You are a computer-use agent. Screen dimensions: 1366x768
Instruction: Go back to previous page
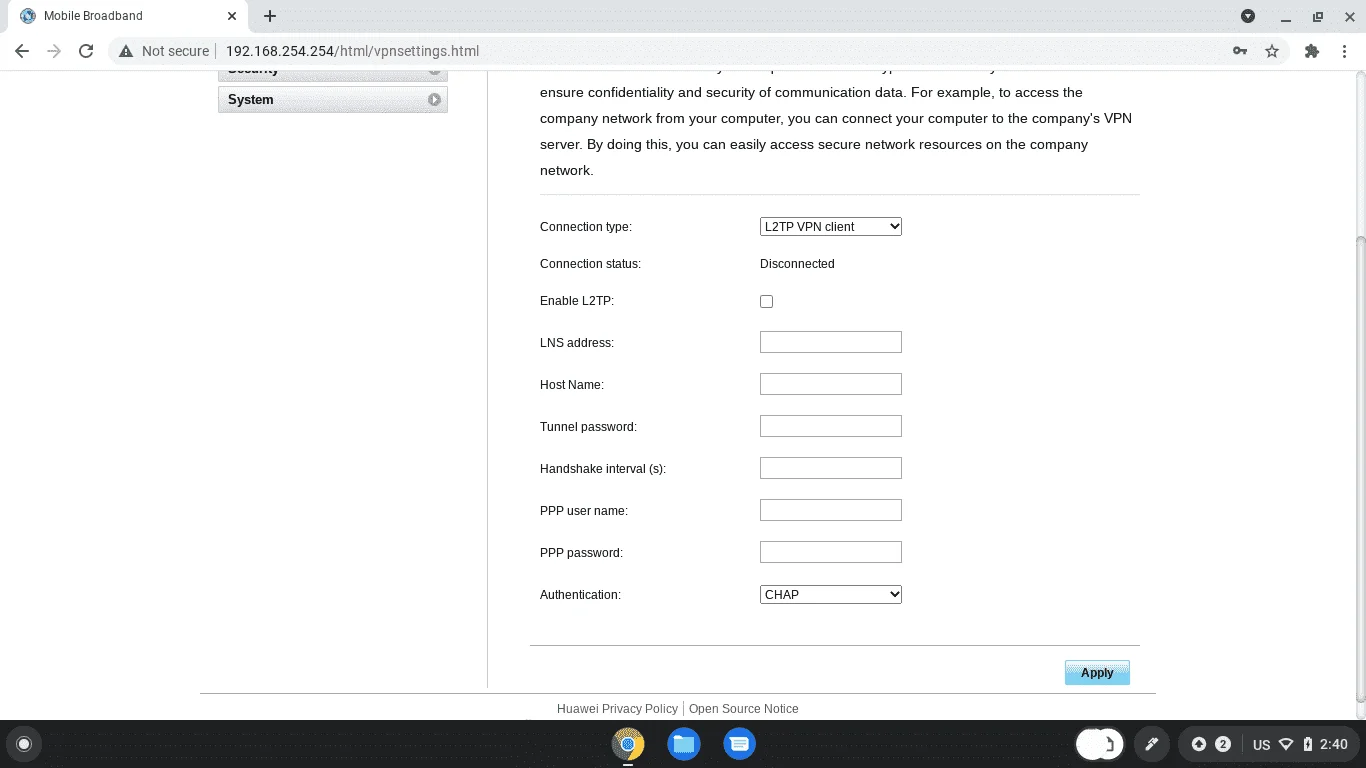[22, 51]
